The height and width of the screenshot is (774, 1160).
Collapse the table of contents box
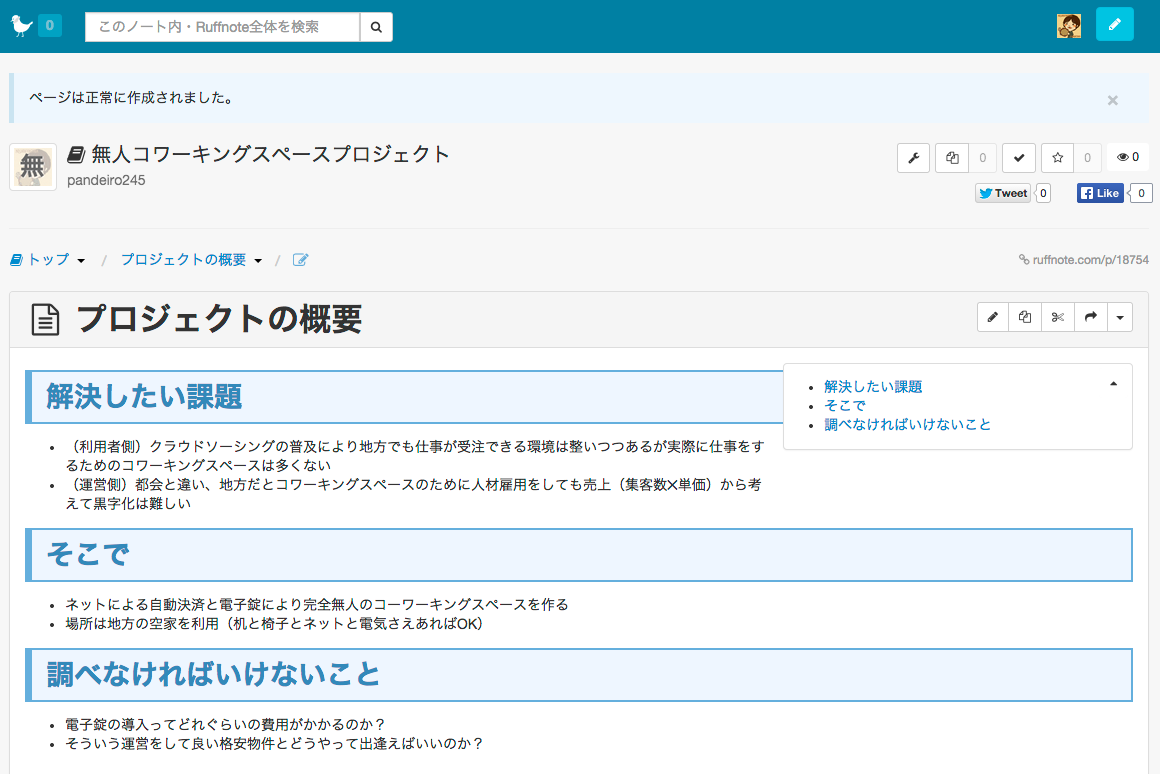(x=1113, y=384)
